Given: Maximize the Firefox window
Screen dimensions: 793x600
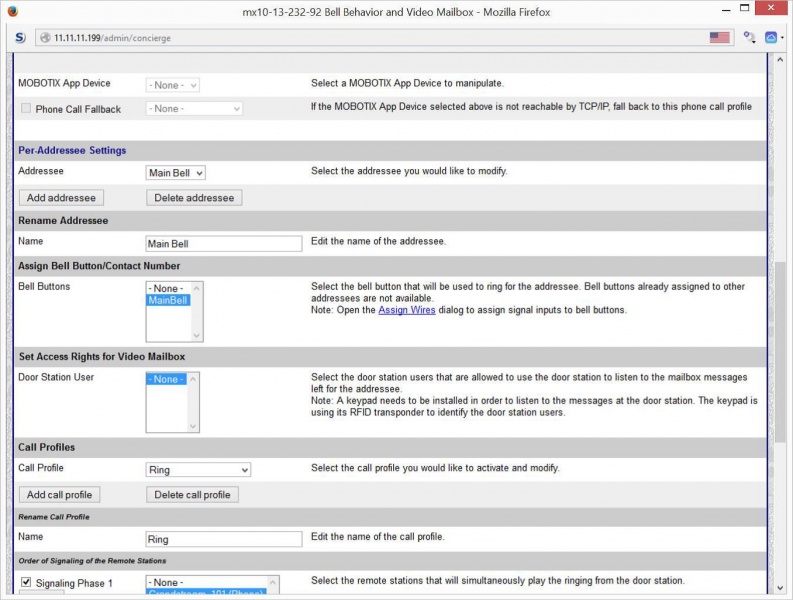Looking at the screenshot, I should 744,8.
